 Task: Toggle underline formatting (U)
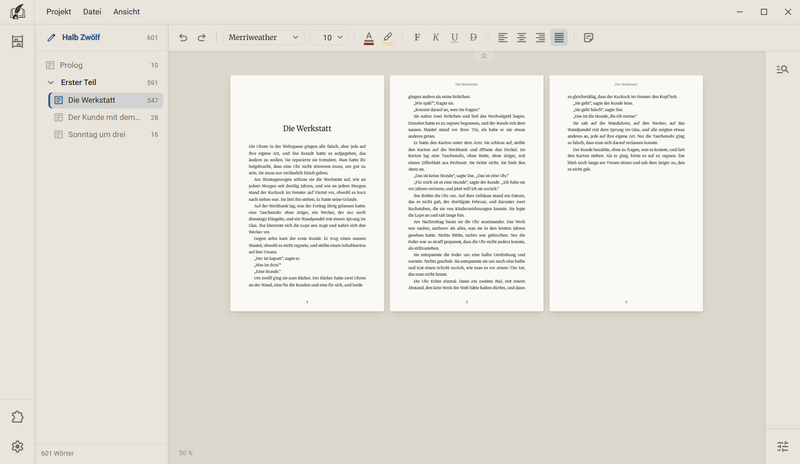pos(455,37)
